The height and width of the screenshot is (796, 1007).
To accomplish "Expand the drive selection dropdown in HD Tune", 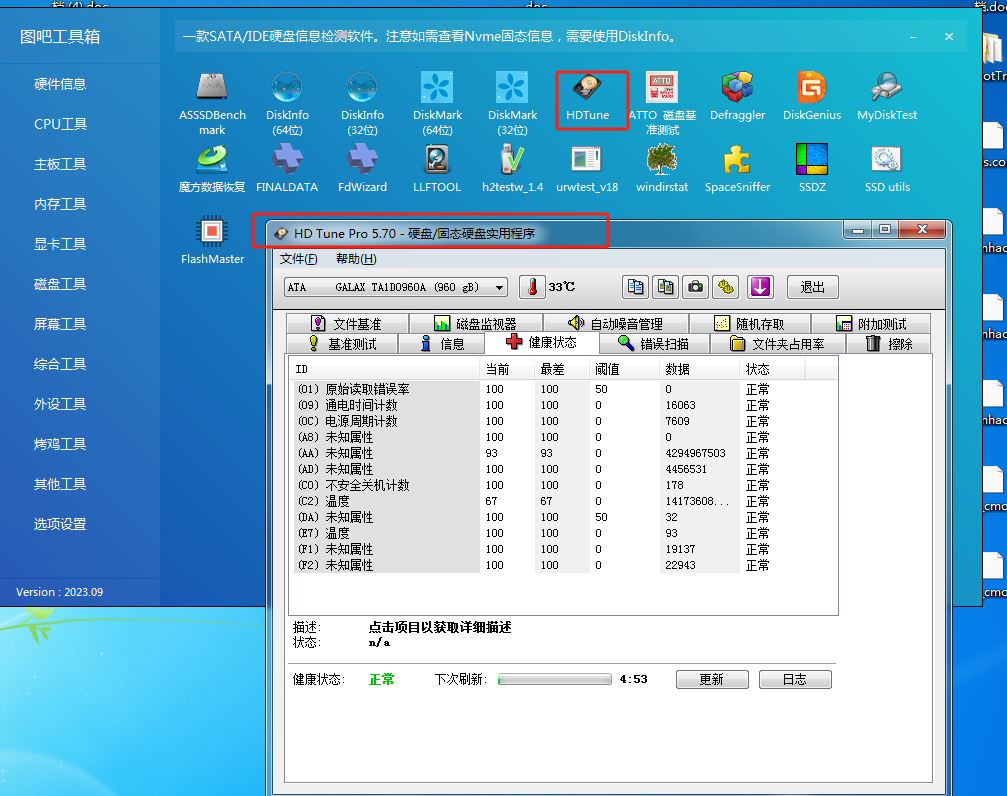I will (499, 288).
